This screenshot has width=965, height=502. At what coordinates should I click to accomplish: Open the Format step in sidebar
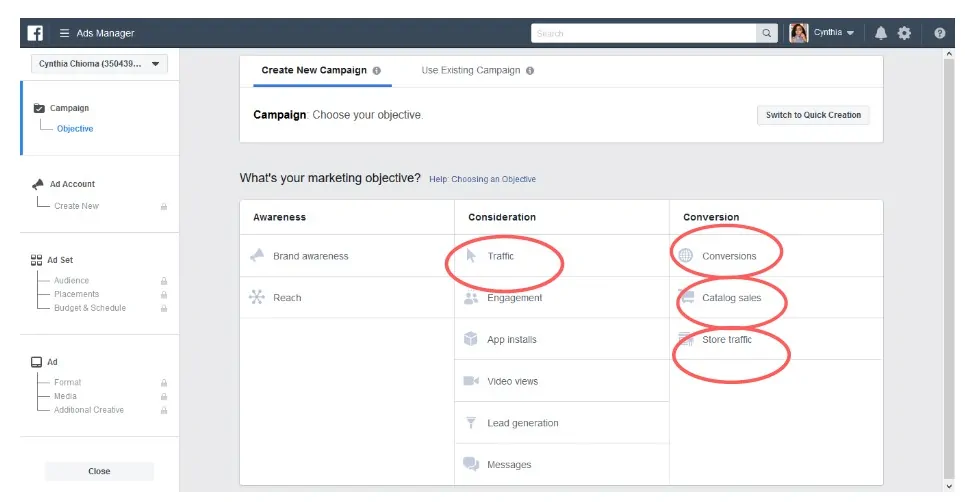[x=67, y=383]
